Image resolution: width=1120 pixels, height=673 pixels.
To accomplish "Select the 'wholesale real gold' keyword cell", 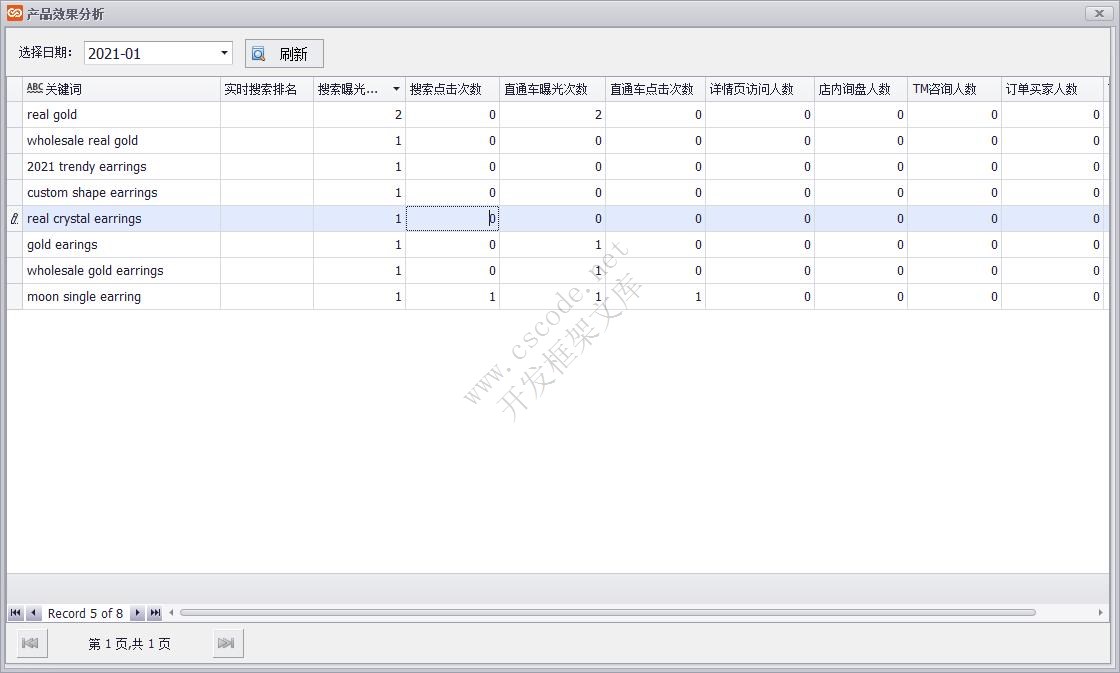I will coord(121,141).
